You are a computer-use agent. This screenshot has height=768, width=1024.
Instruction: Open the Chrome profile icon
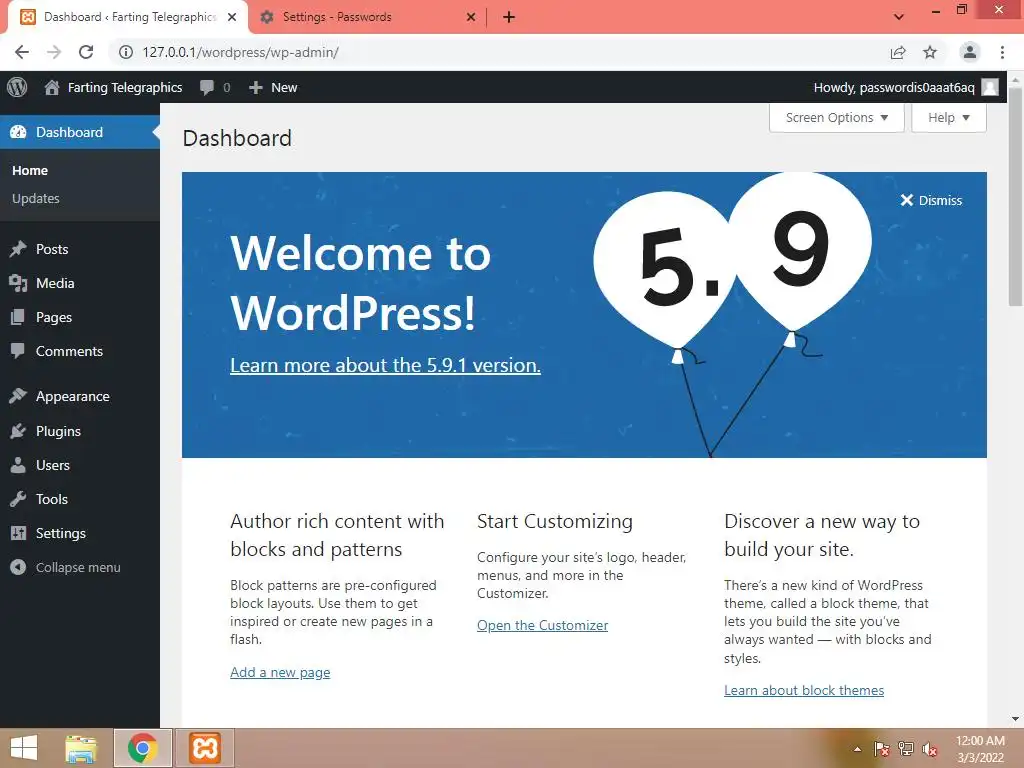970,52
